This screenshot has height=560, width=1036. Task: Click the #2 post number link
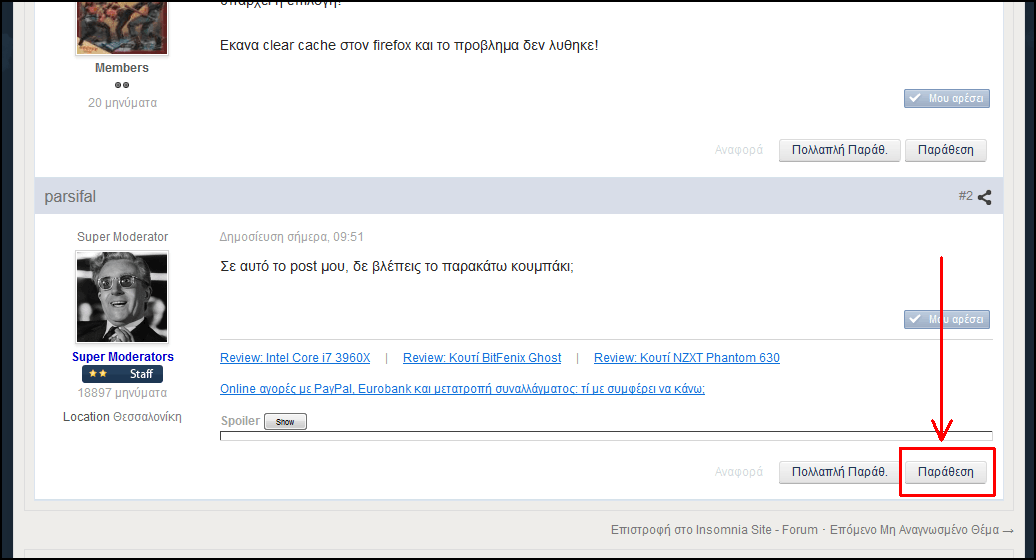[965, 196]
